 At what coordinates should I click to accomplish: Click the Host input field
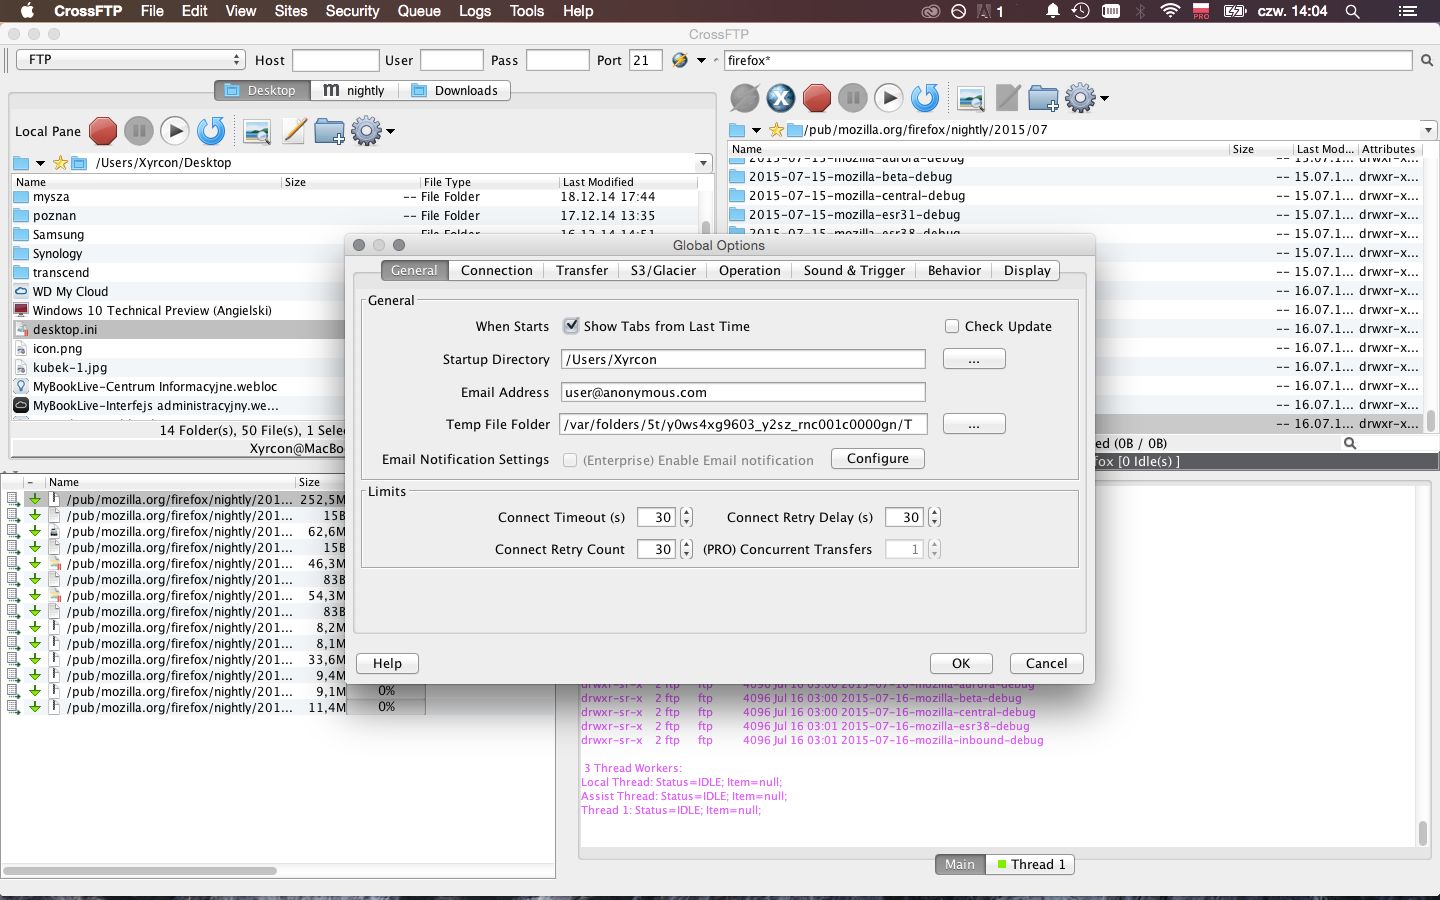click(335, 60)
